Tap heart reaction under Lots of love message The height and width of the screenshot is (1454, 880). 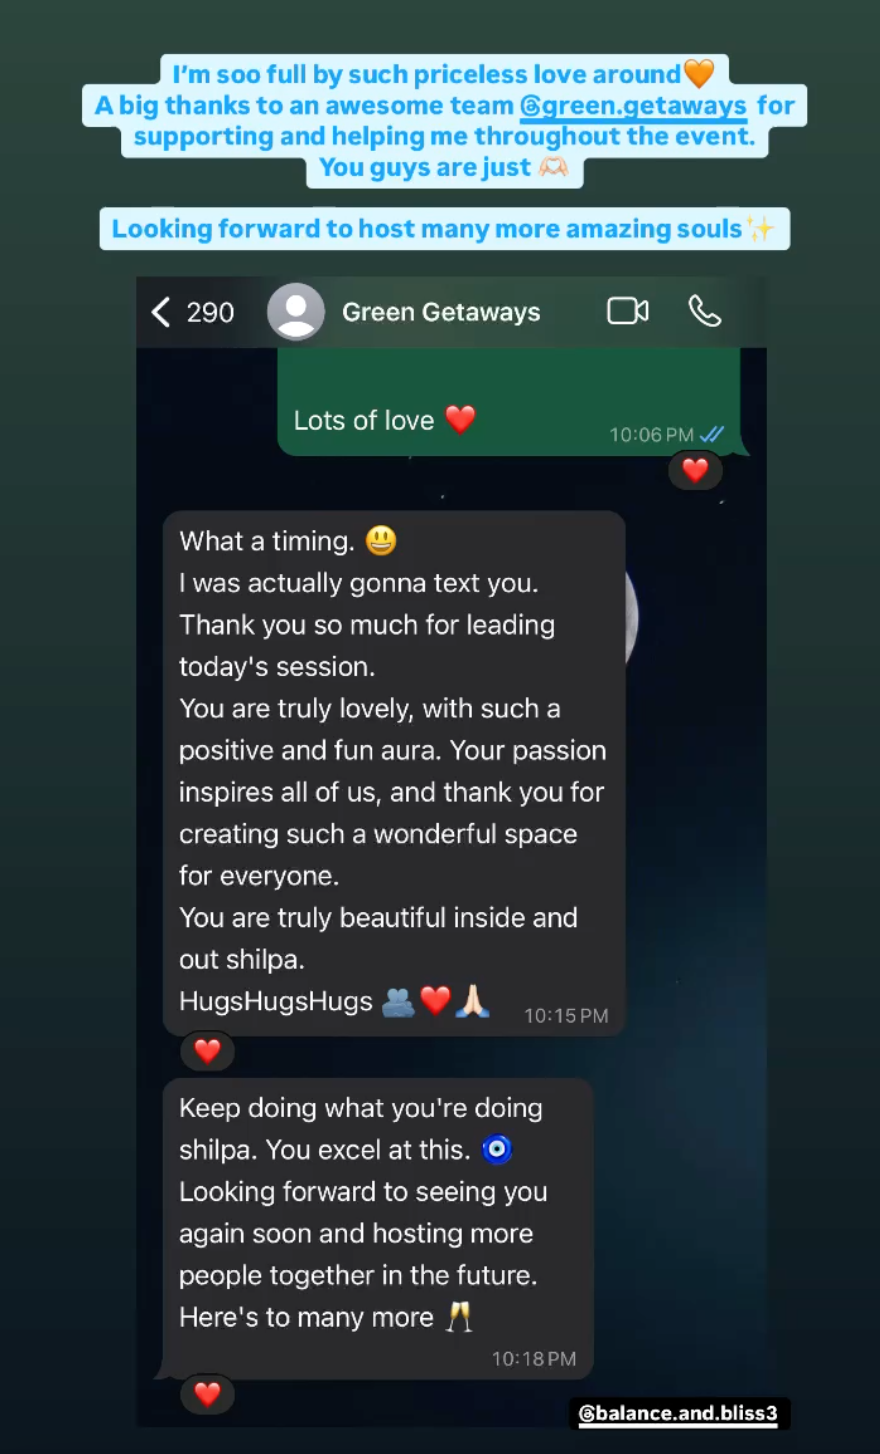click(x=695, y=470)
